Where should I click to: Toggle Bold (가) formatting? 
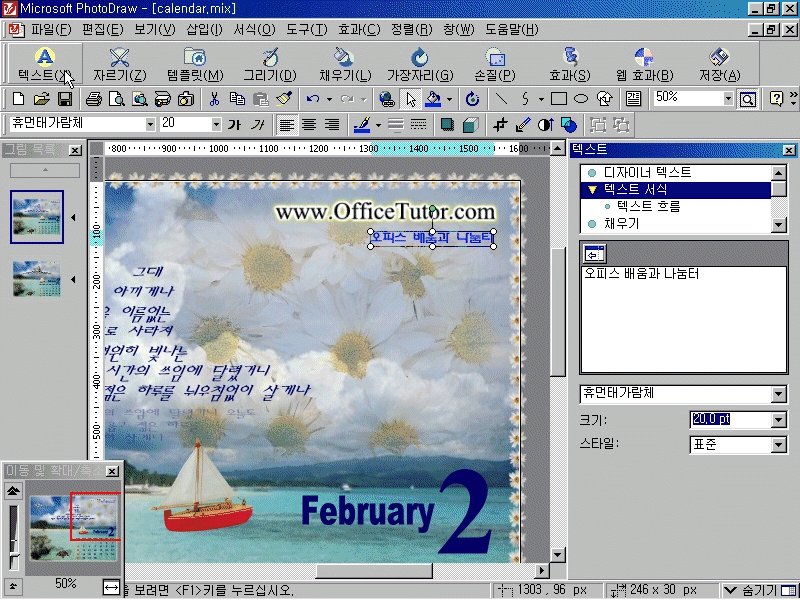click(x=234, y=124)
